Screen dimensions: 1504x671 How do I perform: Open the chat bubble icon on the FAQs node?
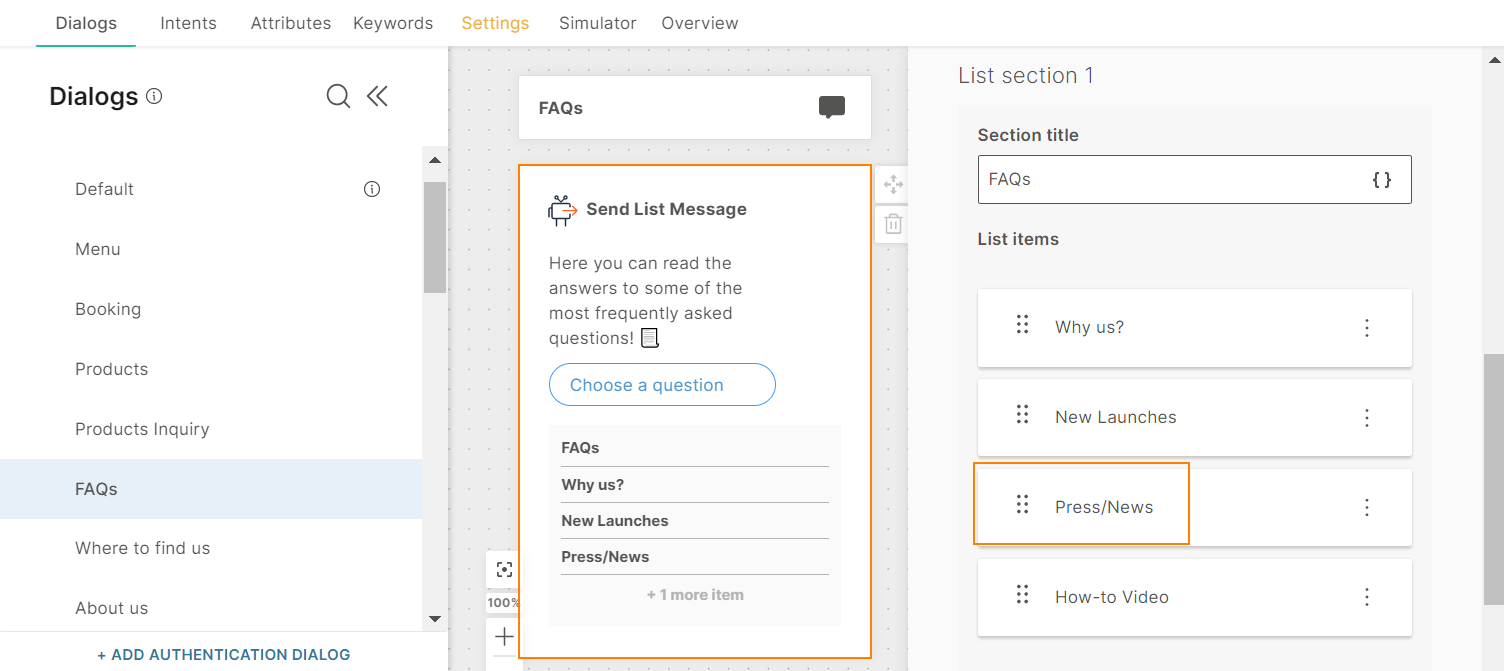(832, 107)
